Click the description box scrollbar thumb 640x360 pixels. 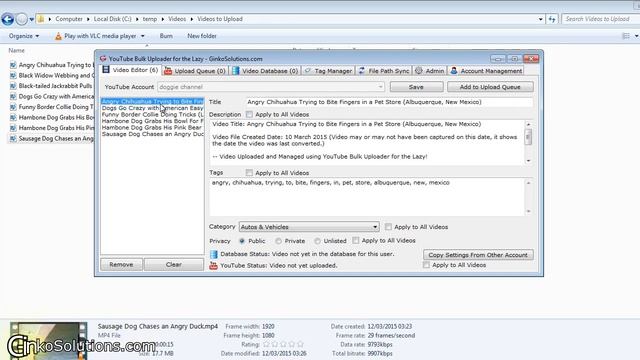[528, 137]
